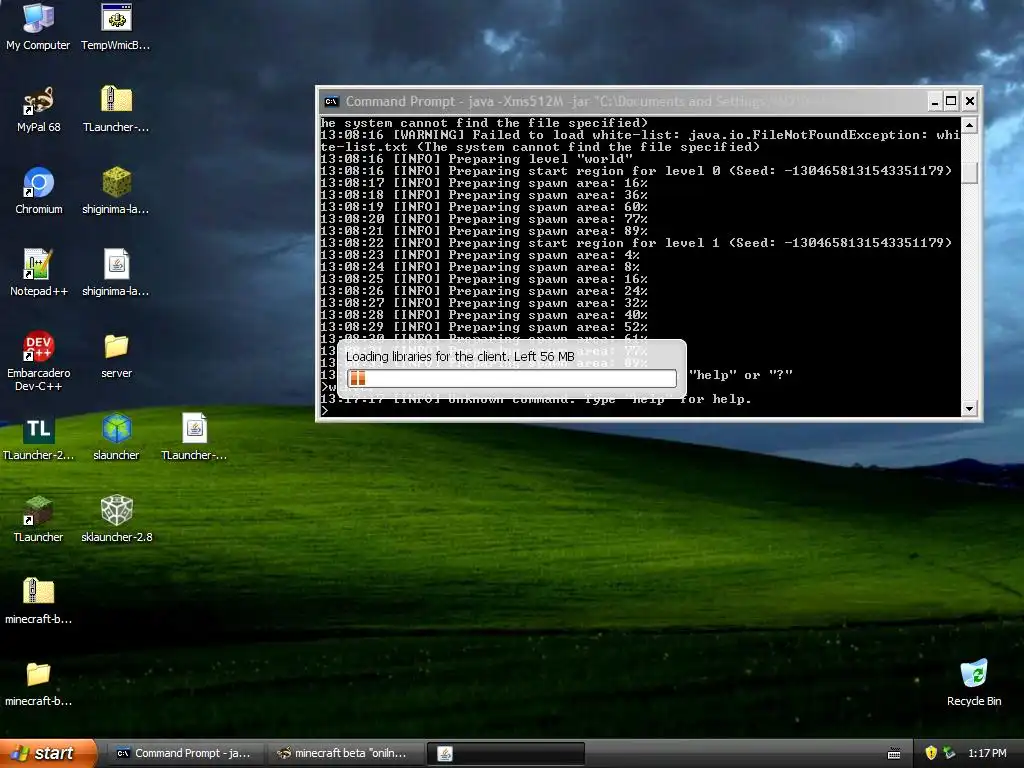Click the Command Prompt title bar system icon
This screenshot has height=768, width=1024.
click(332, 101)
